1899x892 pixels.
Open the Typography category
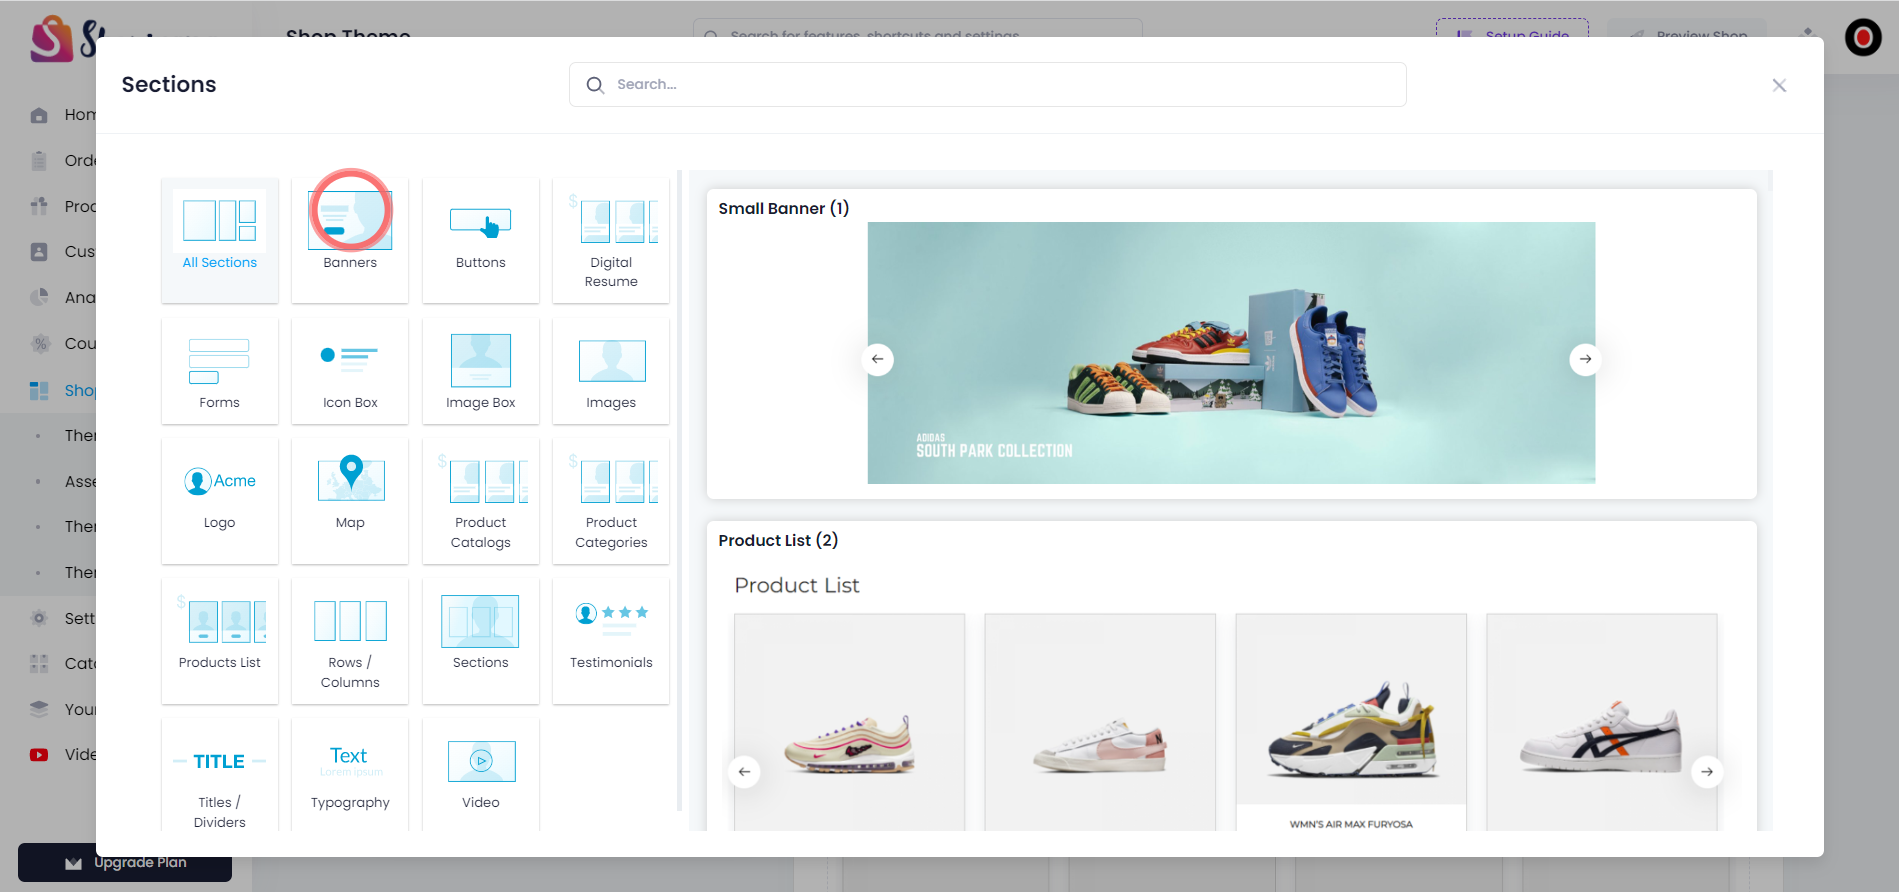point(350,776)
